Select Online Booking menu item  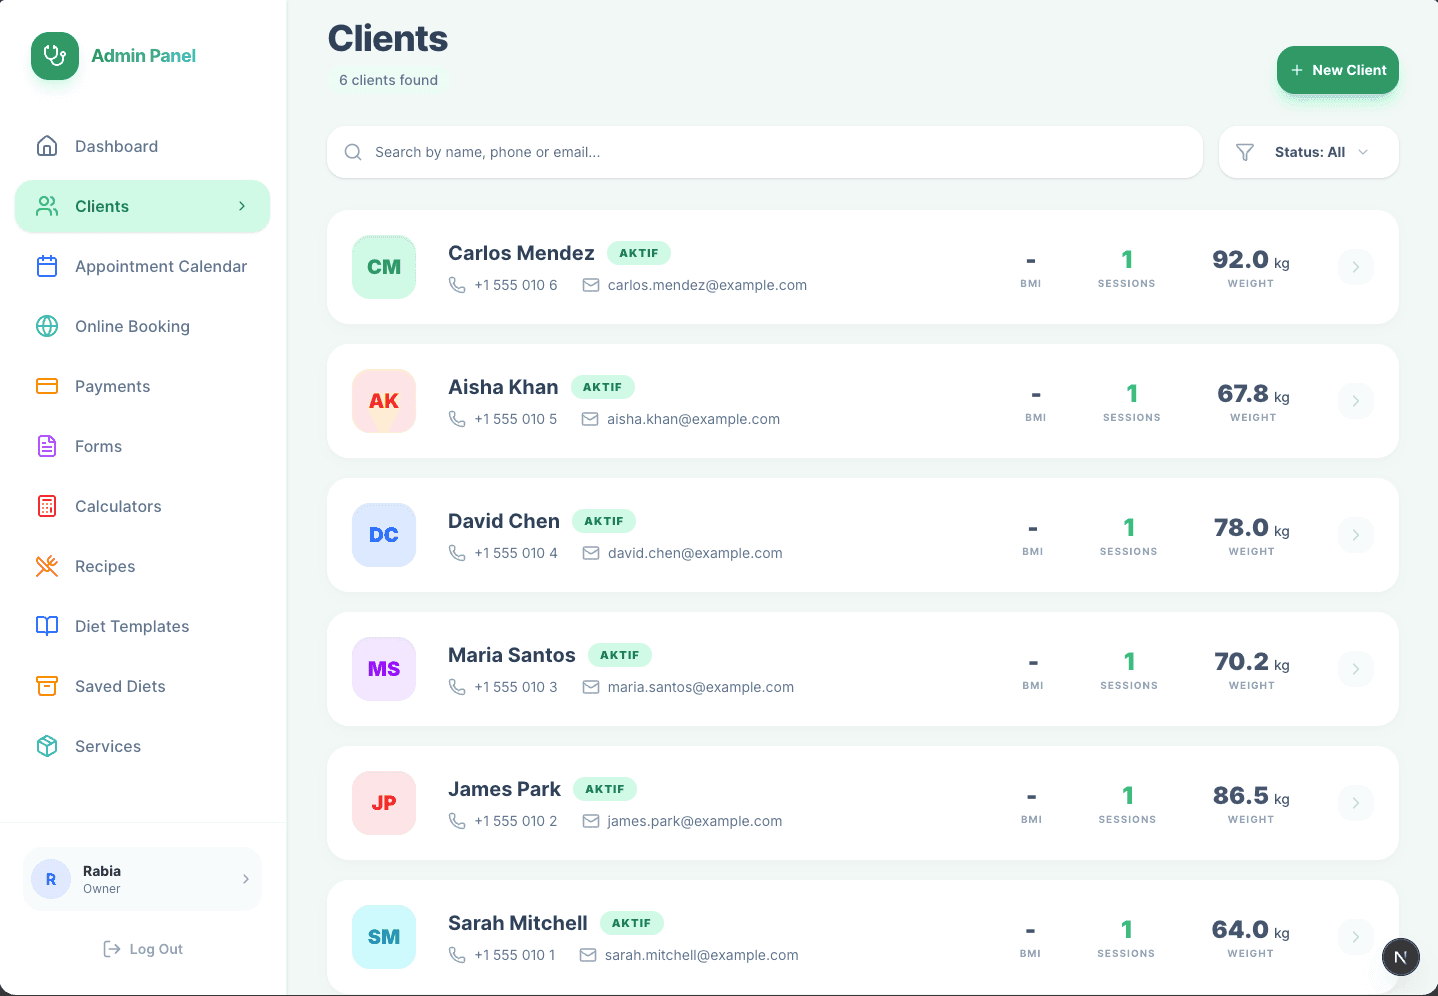(x=142, y=326)
